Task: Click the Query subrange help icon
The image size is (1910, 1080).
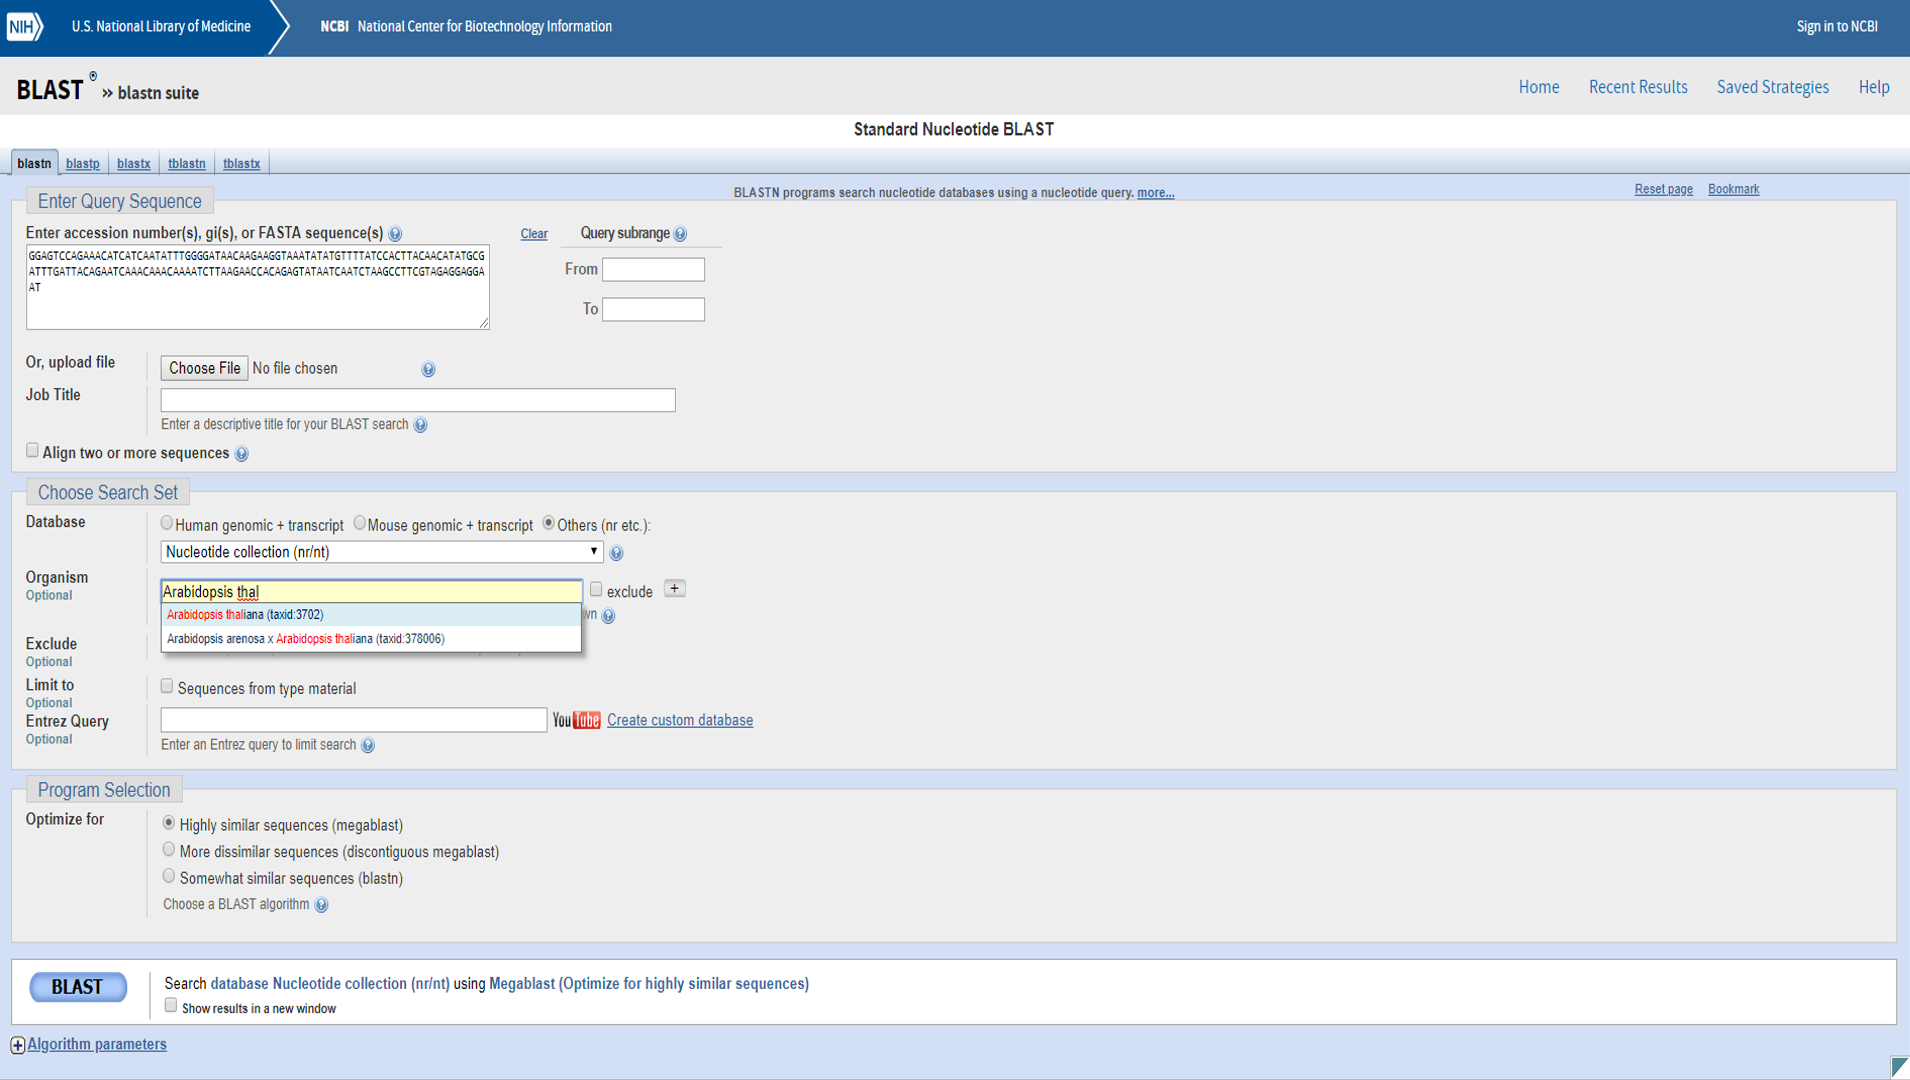Action: pyautogui.click(x=680, y=234)
